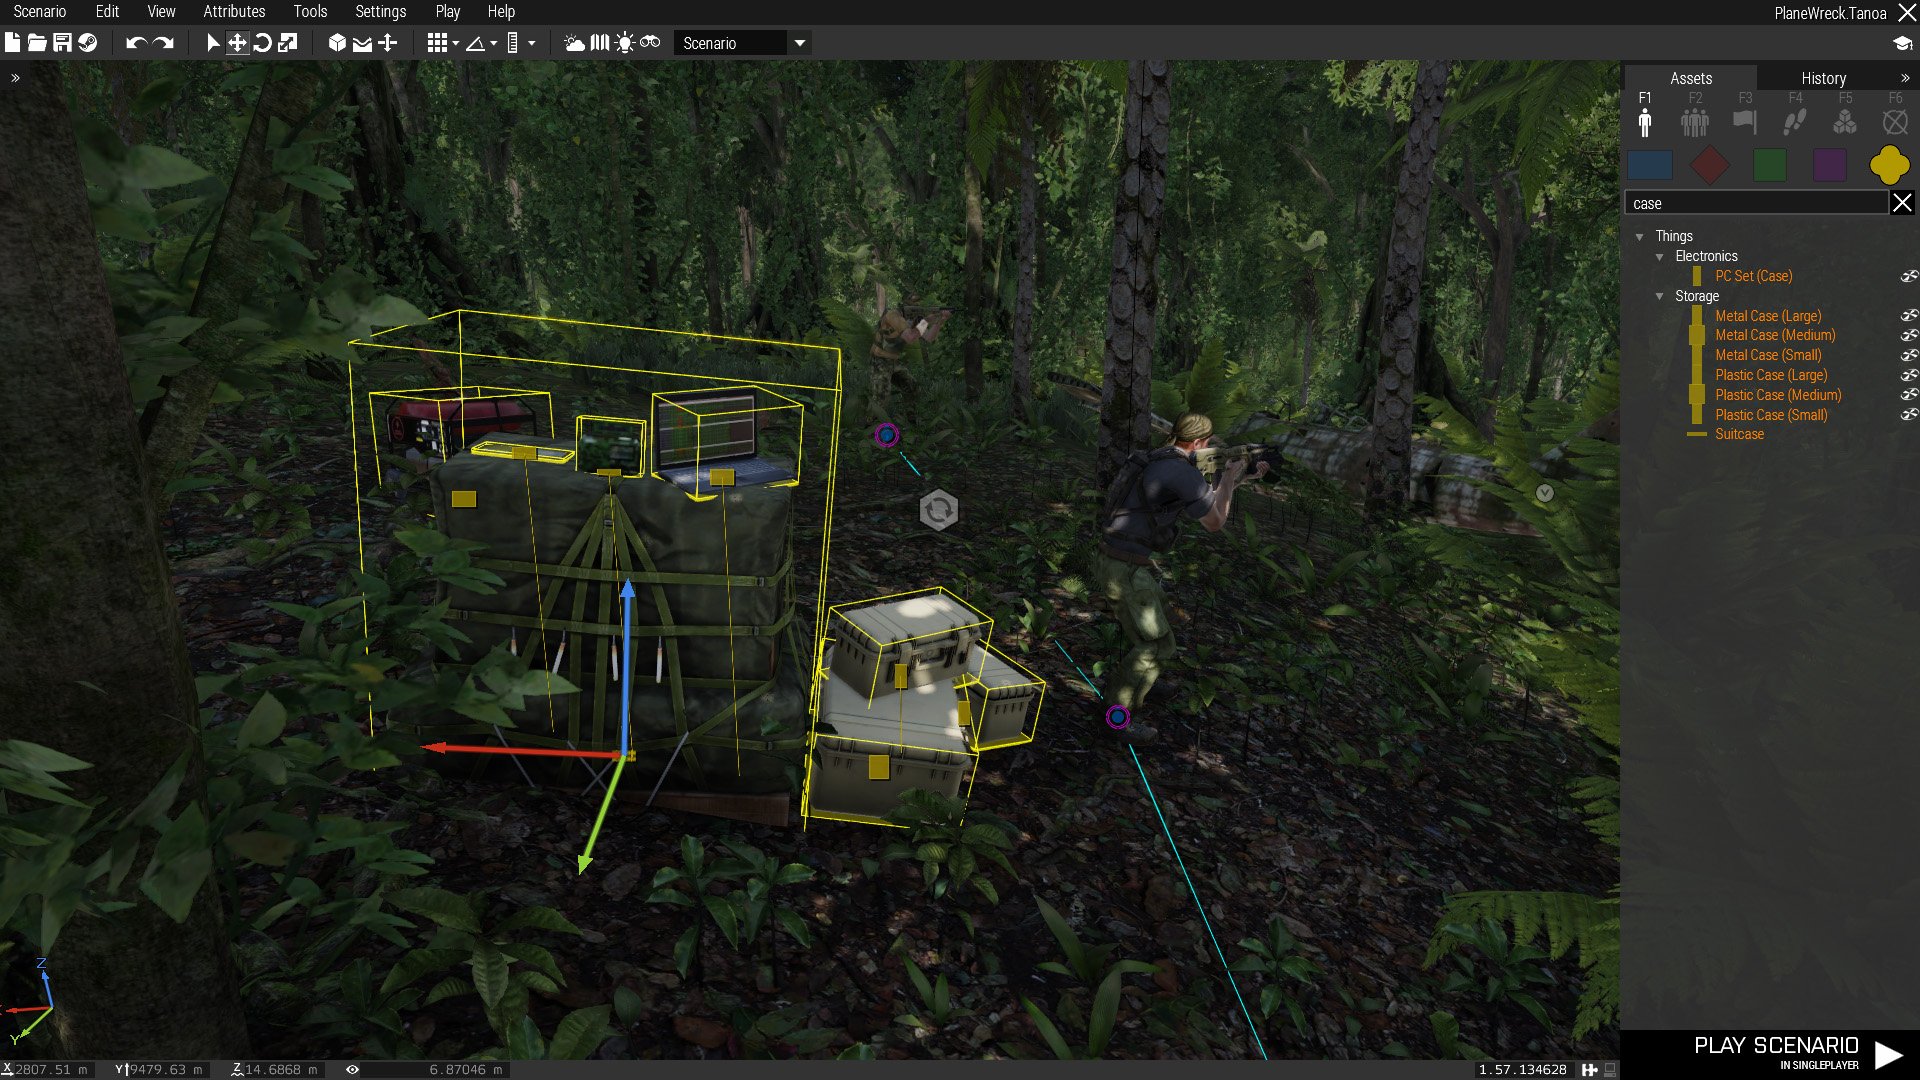This screenshot has height=1080, width=1920.
Task: Collapse the right assets panel chevron
Action: pos(1904,78)
